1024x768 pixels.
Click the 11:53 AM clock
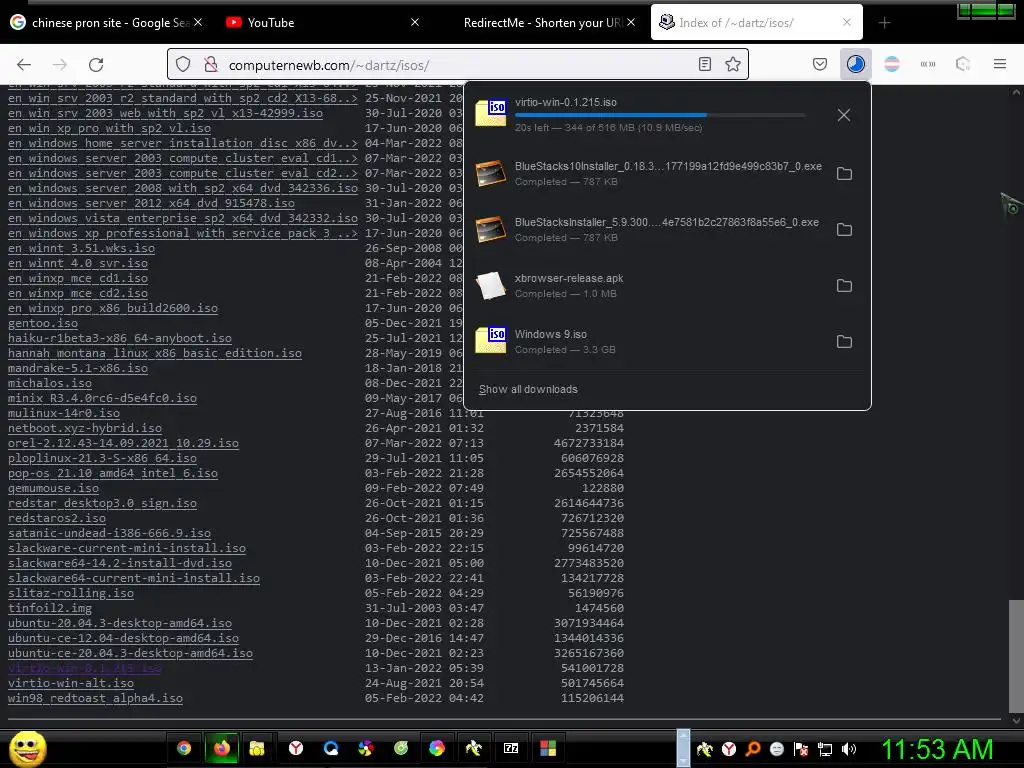pyautogui.click(x=937, y=749)
